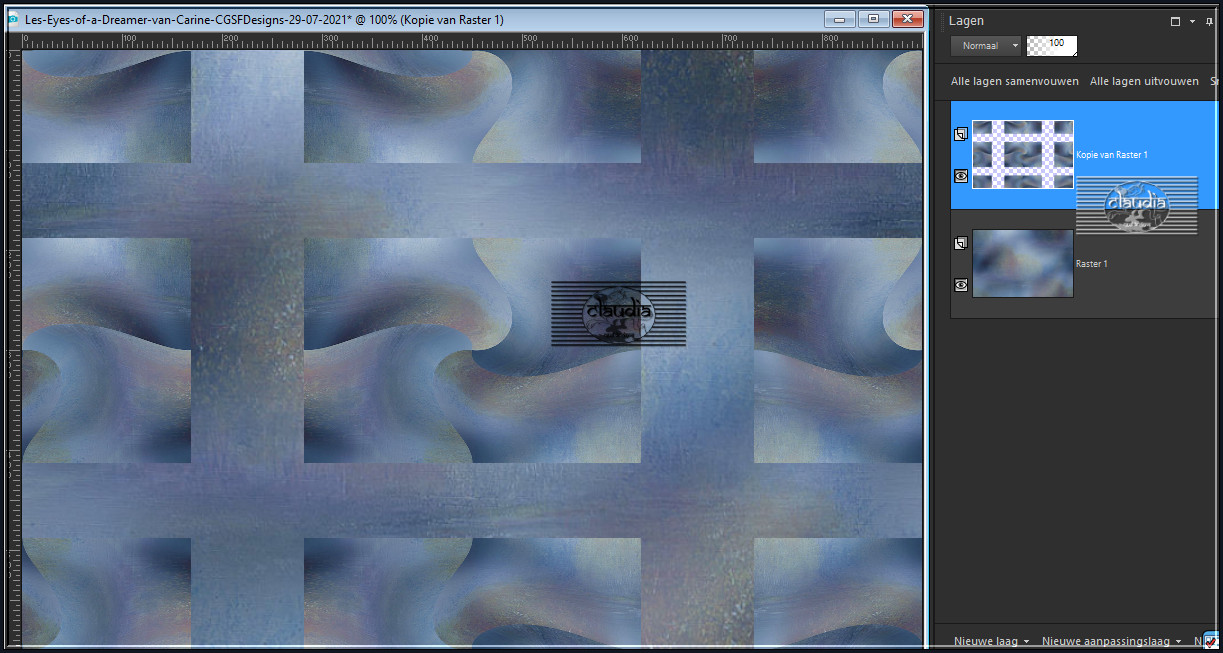Toggle the link icon on Raster 1

point(961,243)
